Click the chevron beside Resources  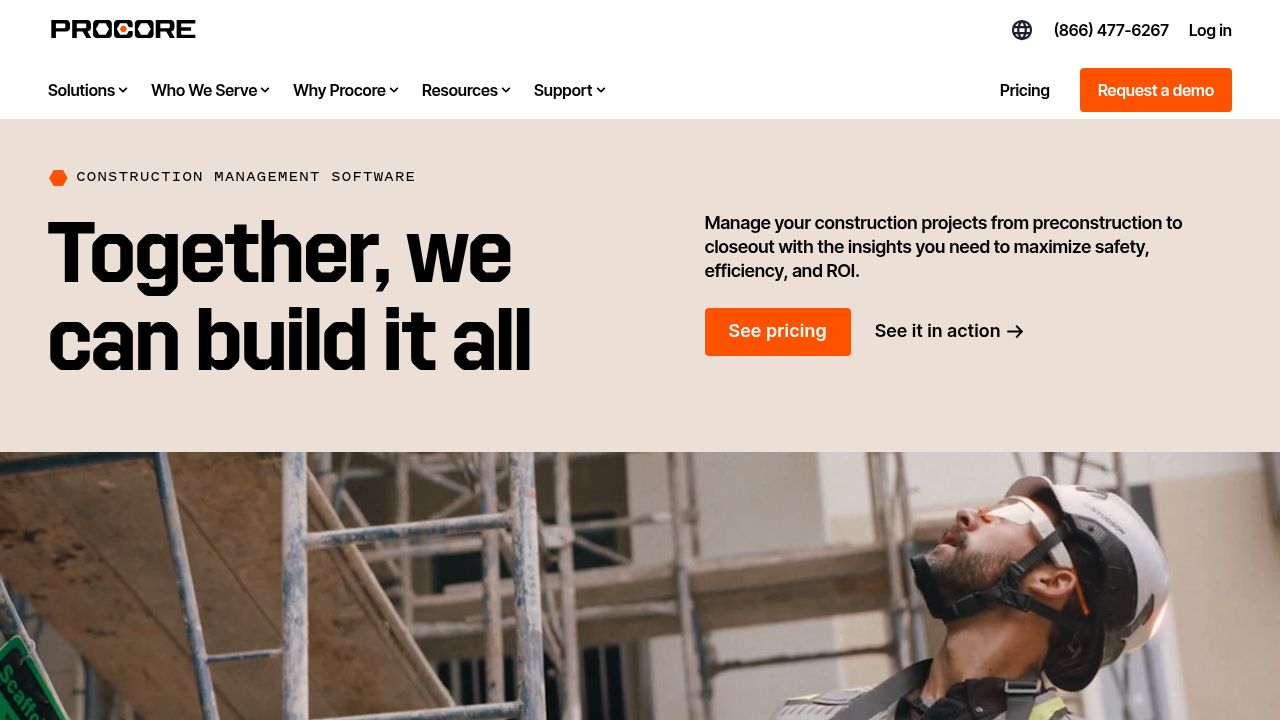click(506, 90)
